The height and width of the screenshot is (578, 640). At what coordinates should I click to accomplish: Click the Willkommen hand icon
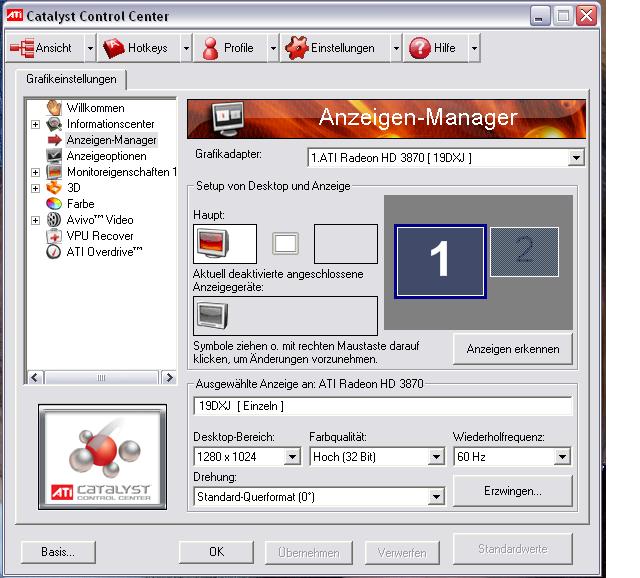pyautogui.click(x=54, y=108)
